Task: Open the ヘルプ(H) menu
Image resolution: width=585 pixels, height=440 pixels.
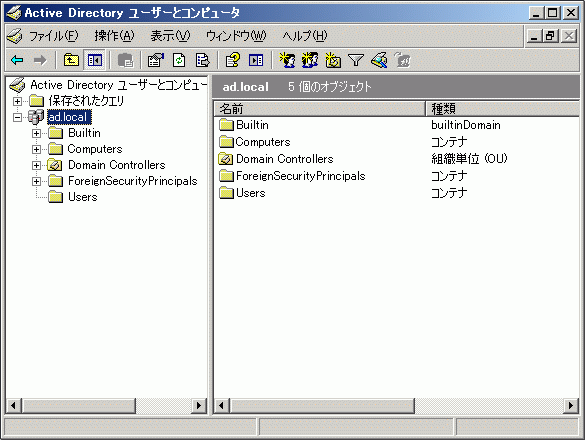Action: 304,36
